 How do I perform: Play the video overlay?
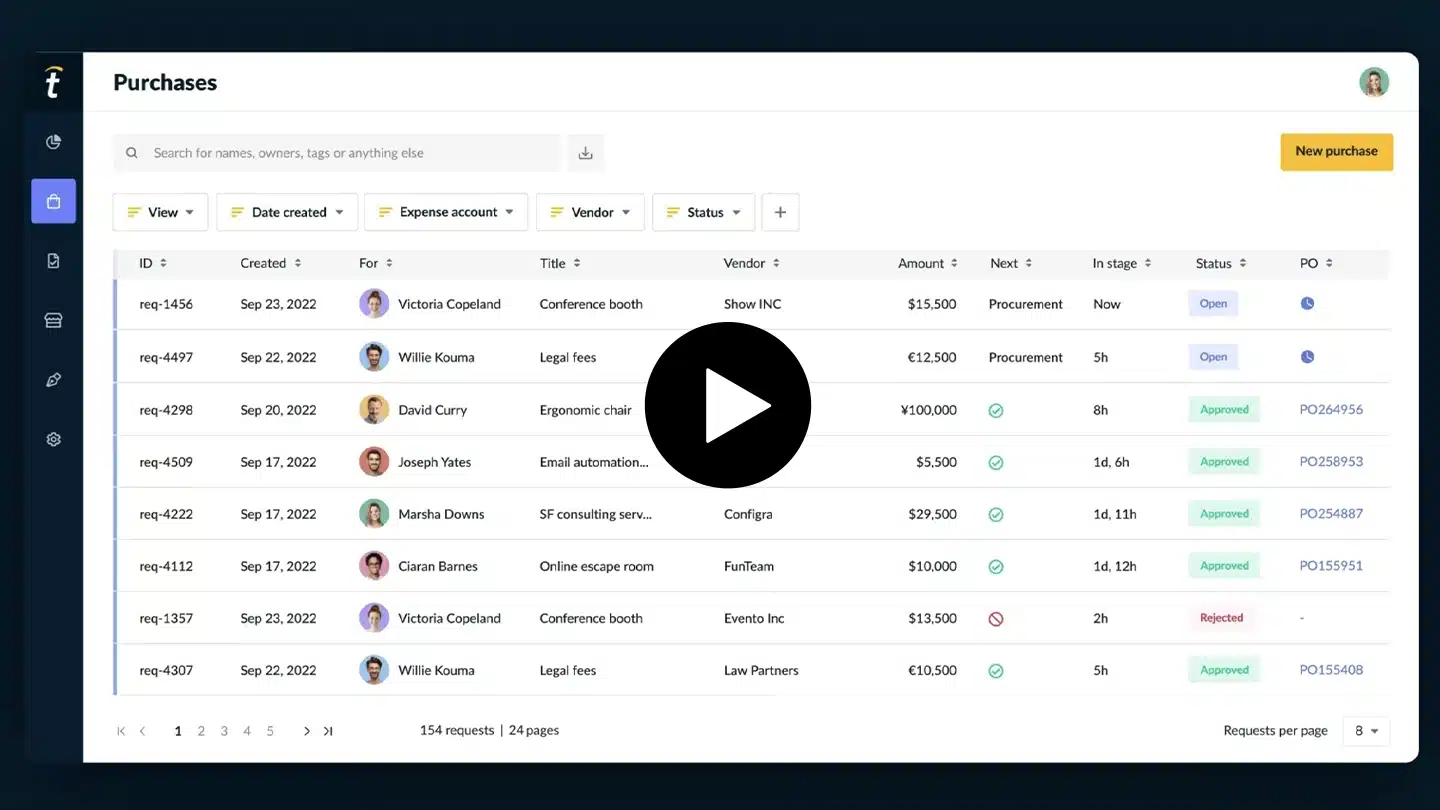[x=727, y=405]
